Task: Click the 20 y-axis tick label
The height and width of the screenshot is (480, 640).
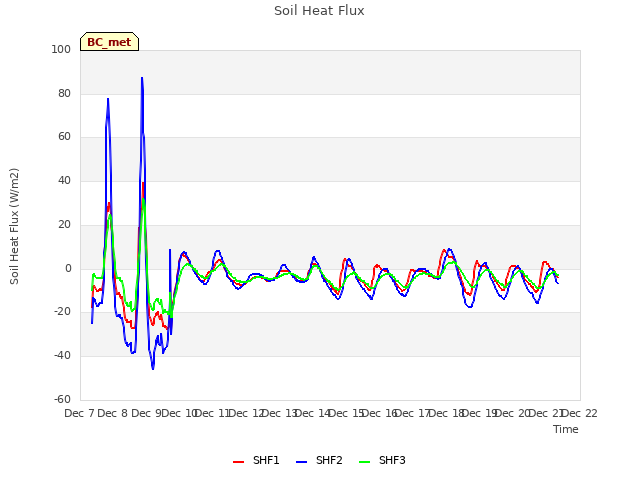Action: tap(64, 224)
